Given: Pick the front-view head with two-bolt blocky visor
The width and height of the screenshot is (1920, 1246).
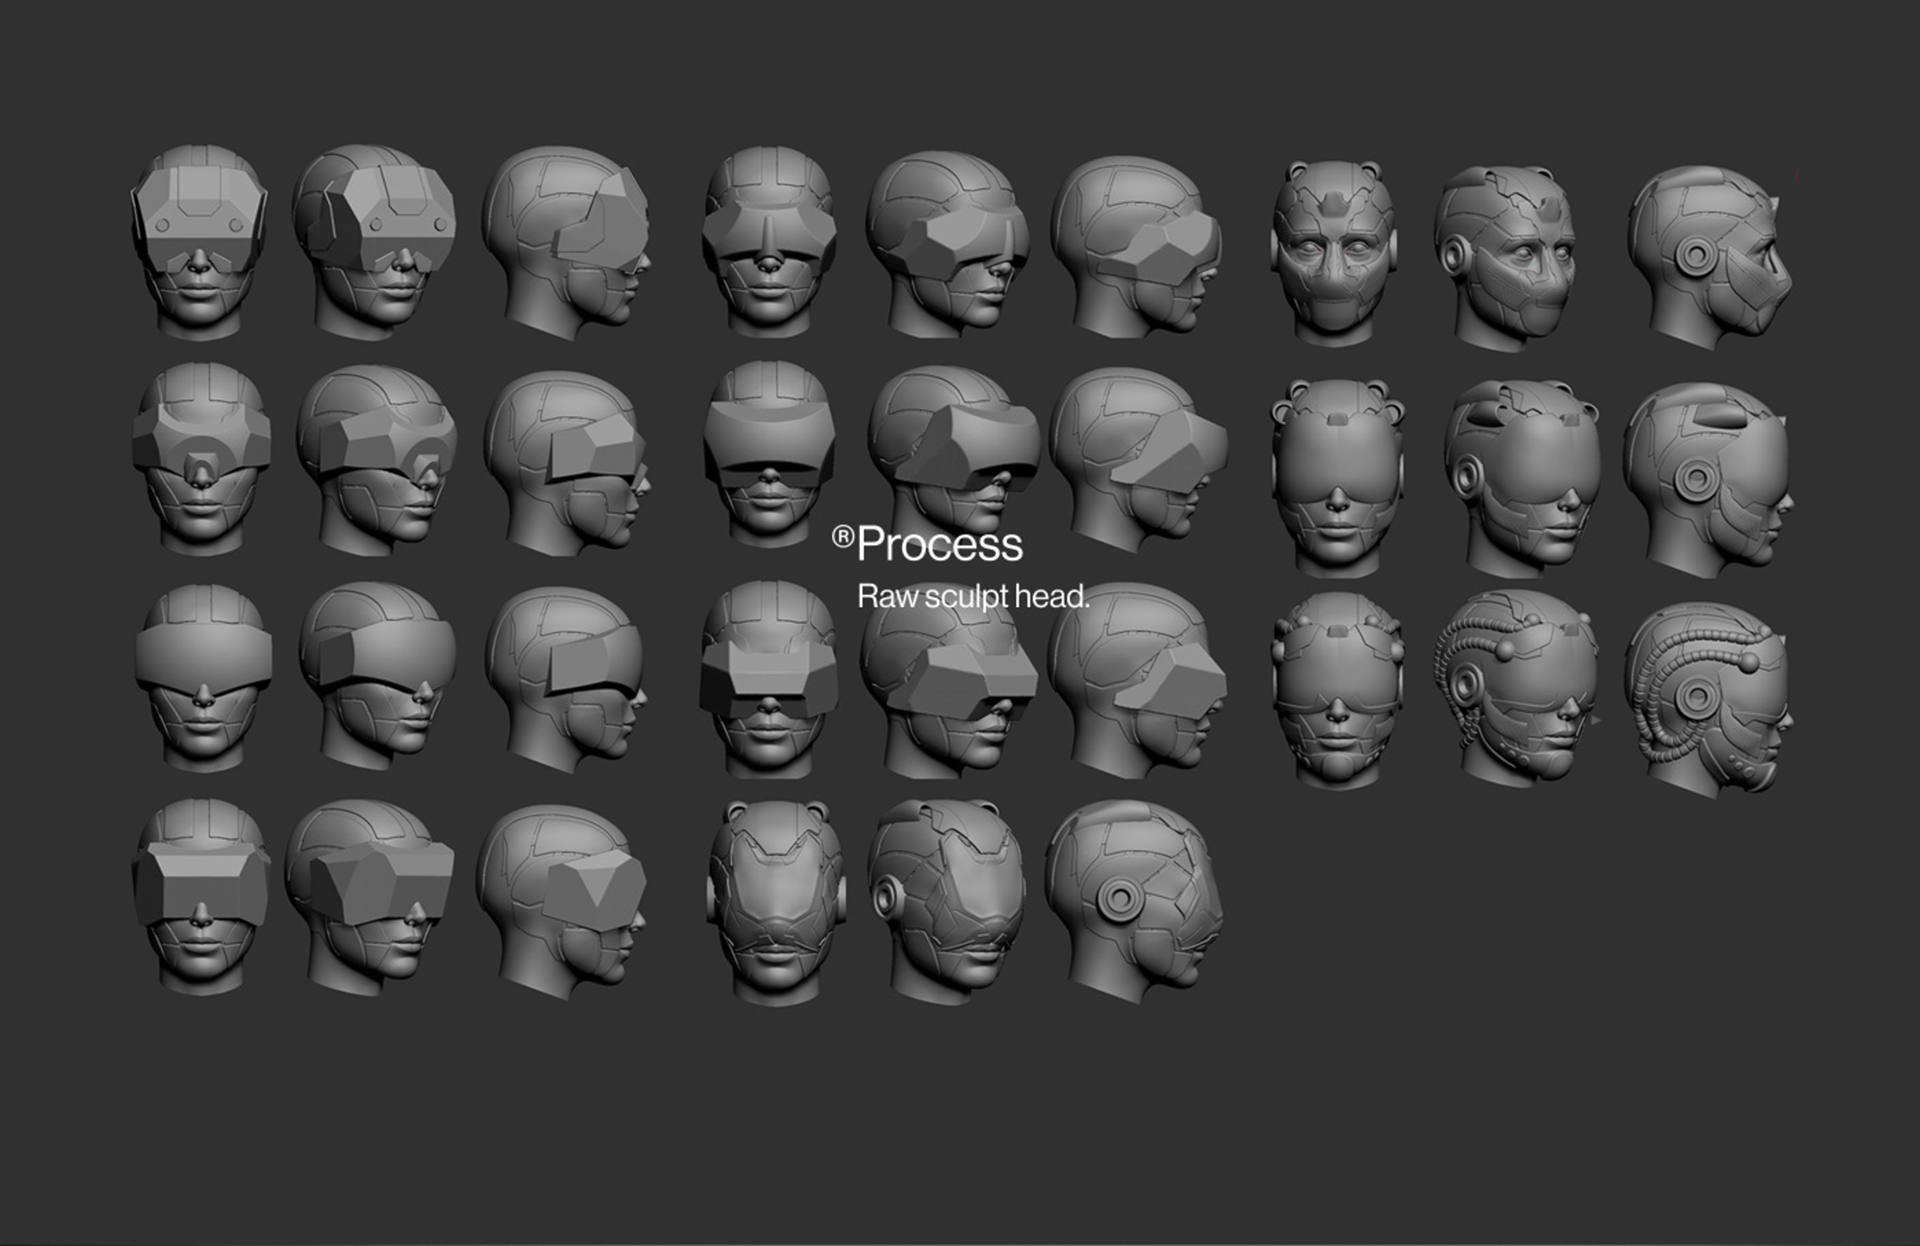Looking at the screenshot, I should click(200, 242).
